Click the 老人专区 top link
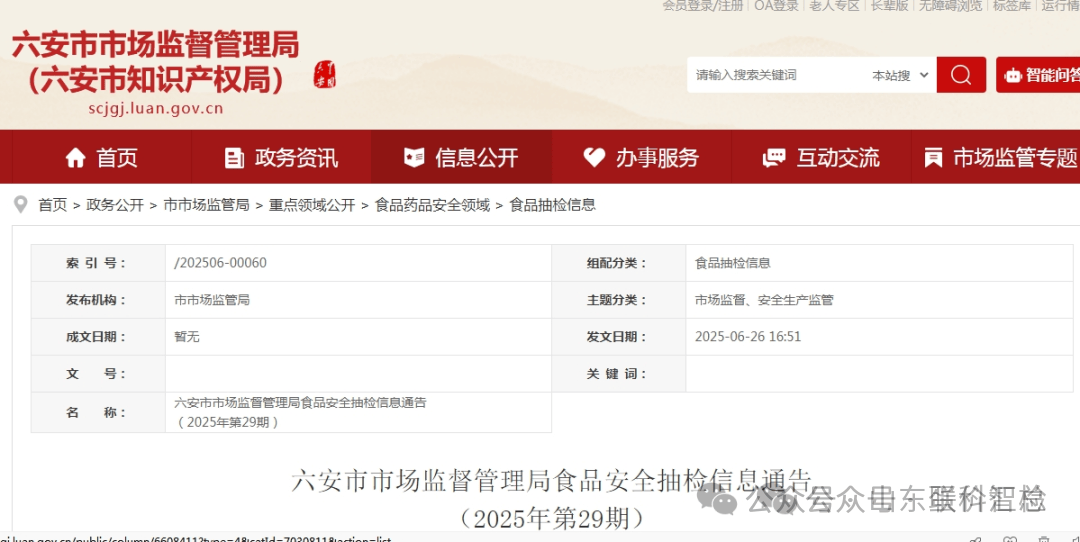This screenshot has height=542, width=1080. click(x=834, y=6)
